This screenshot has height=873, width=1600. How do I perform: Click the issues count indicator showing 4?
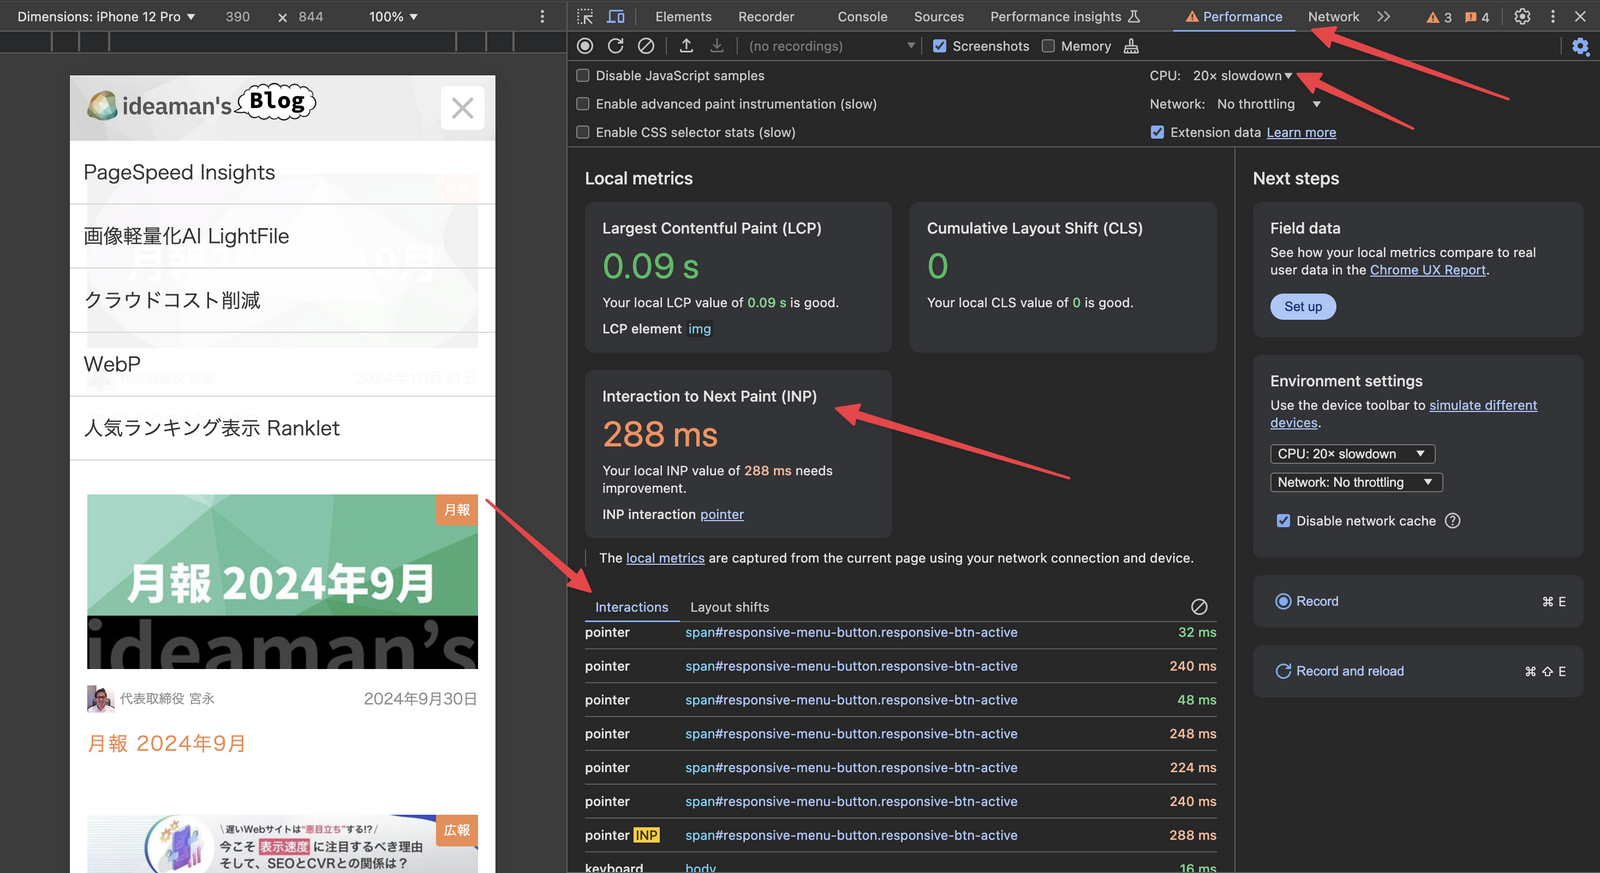pos(1477,17)
